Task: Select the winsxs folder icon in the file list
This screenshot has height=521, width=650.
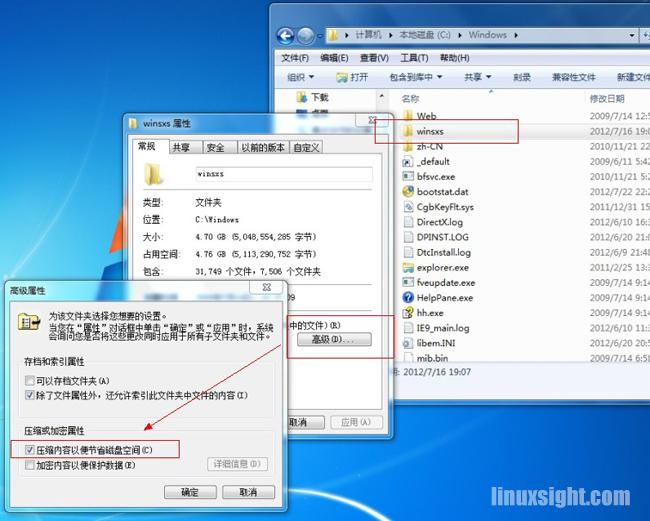Action: click(408, 131)
